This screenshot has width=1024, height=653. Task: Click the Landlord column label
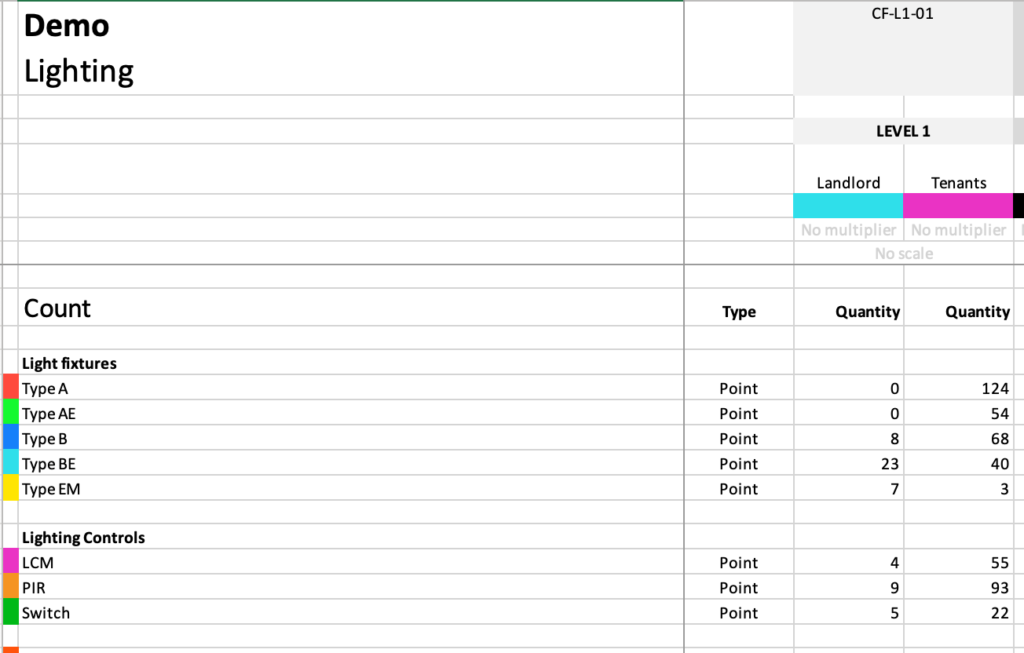[x=848, y=183]
